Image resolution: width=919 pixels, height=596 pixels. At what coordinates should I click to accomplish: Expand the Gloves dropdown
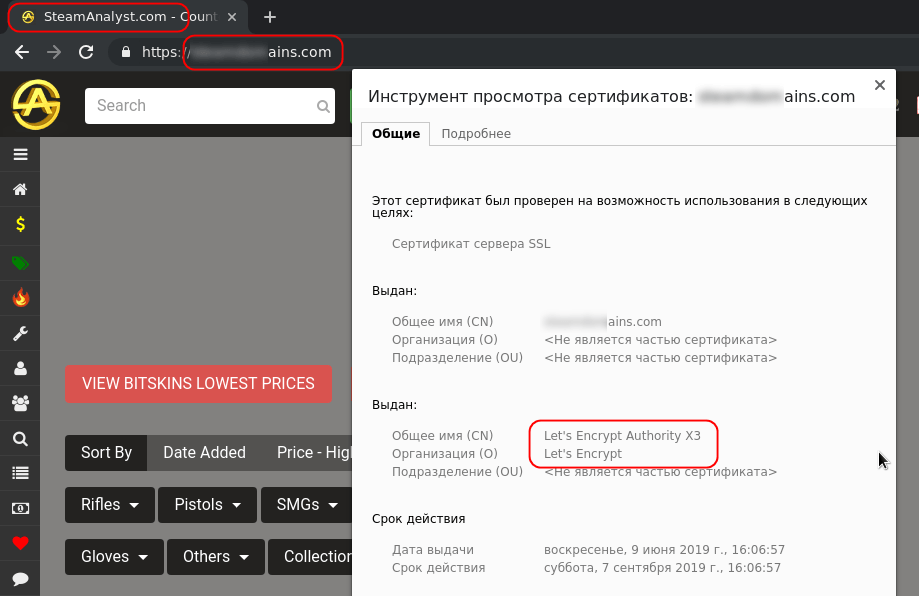coord(114,557)
